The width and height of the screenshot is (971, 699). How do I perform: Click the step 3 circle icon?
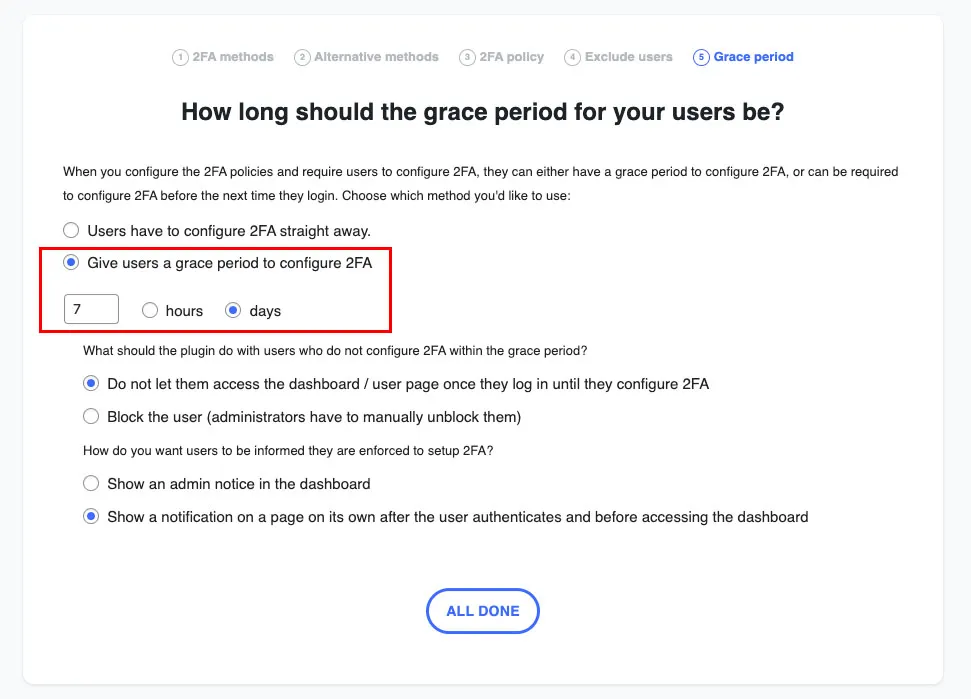(x=467, y=58)
